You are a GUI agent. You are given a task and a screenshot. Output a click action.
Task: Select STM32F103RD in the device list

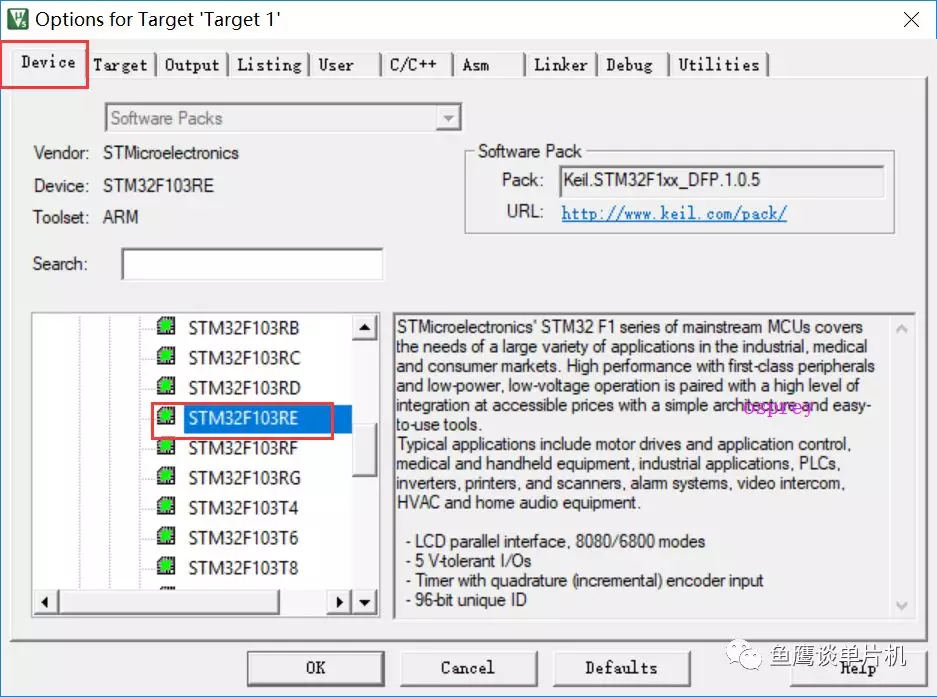244,387
